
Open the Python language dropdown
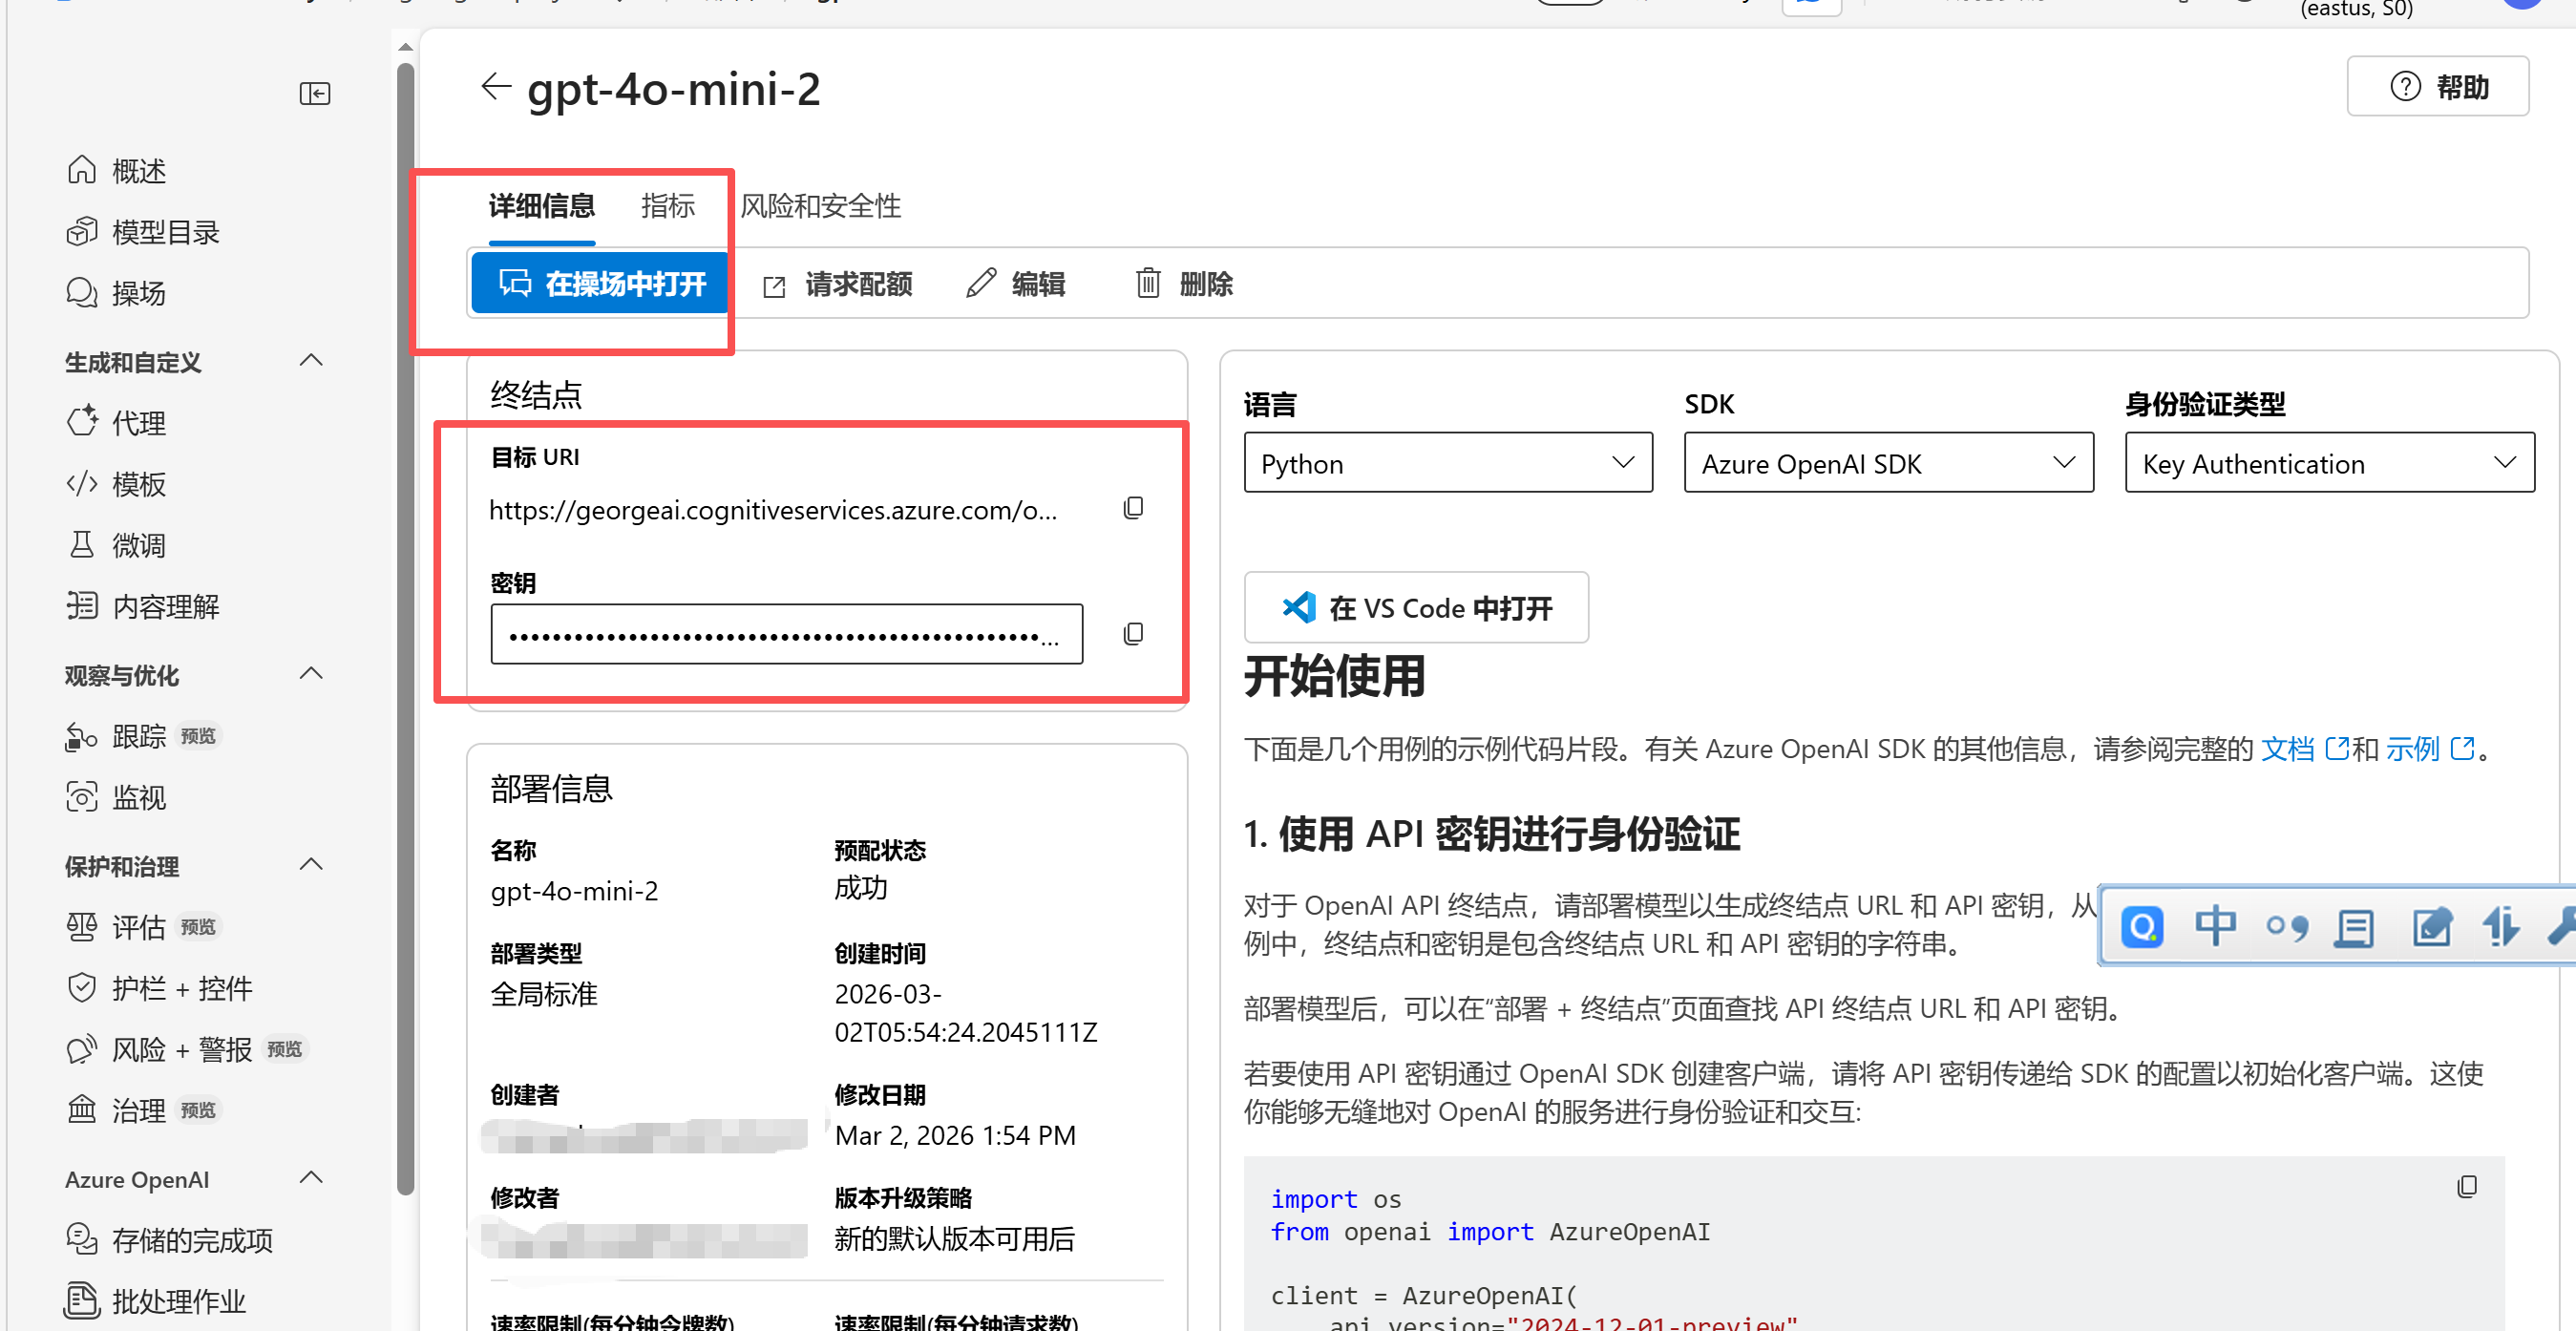coord(1447,463)
